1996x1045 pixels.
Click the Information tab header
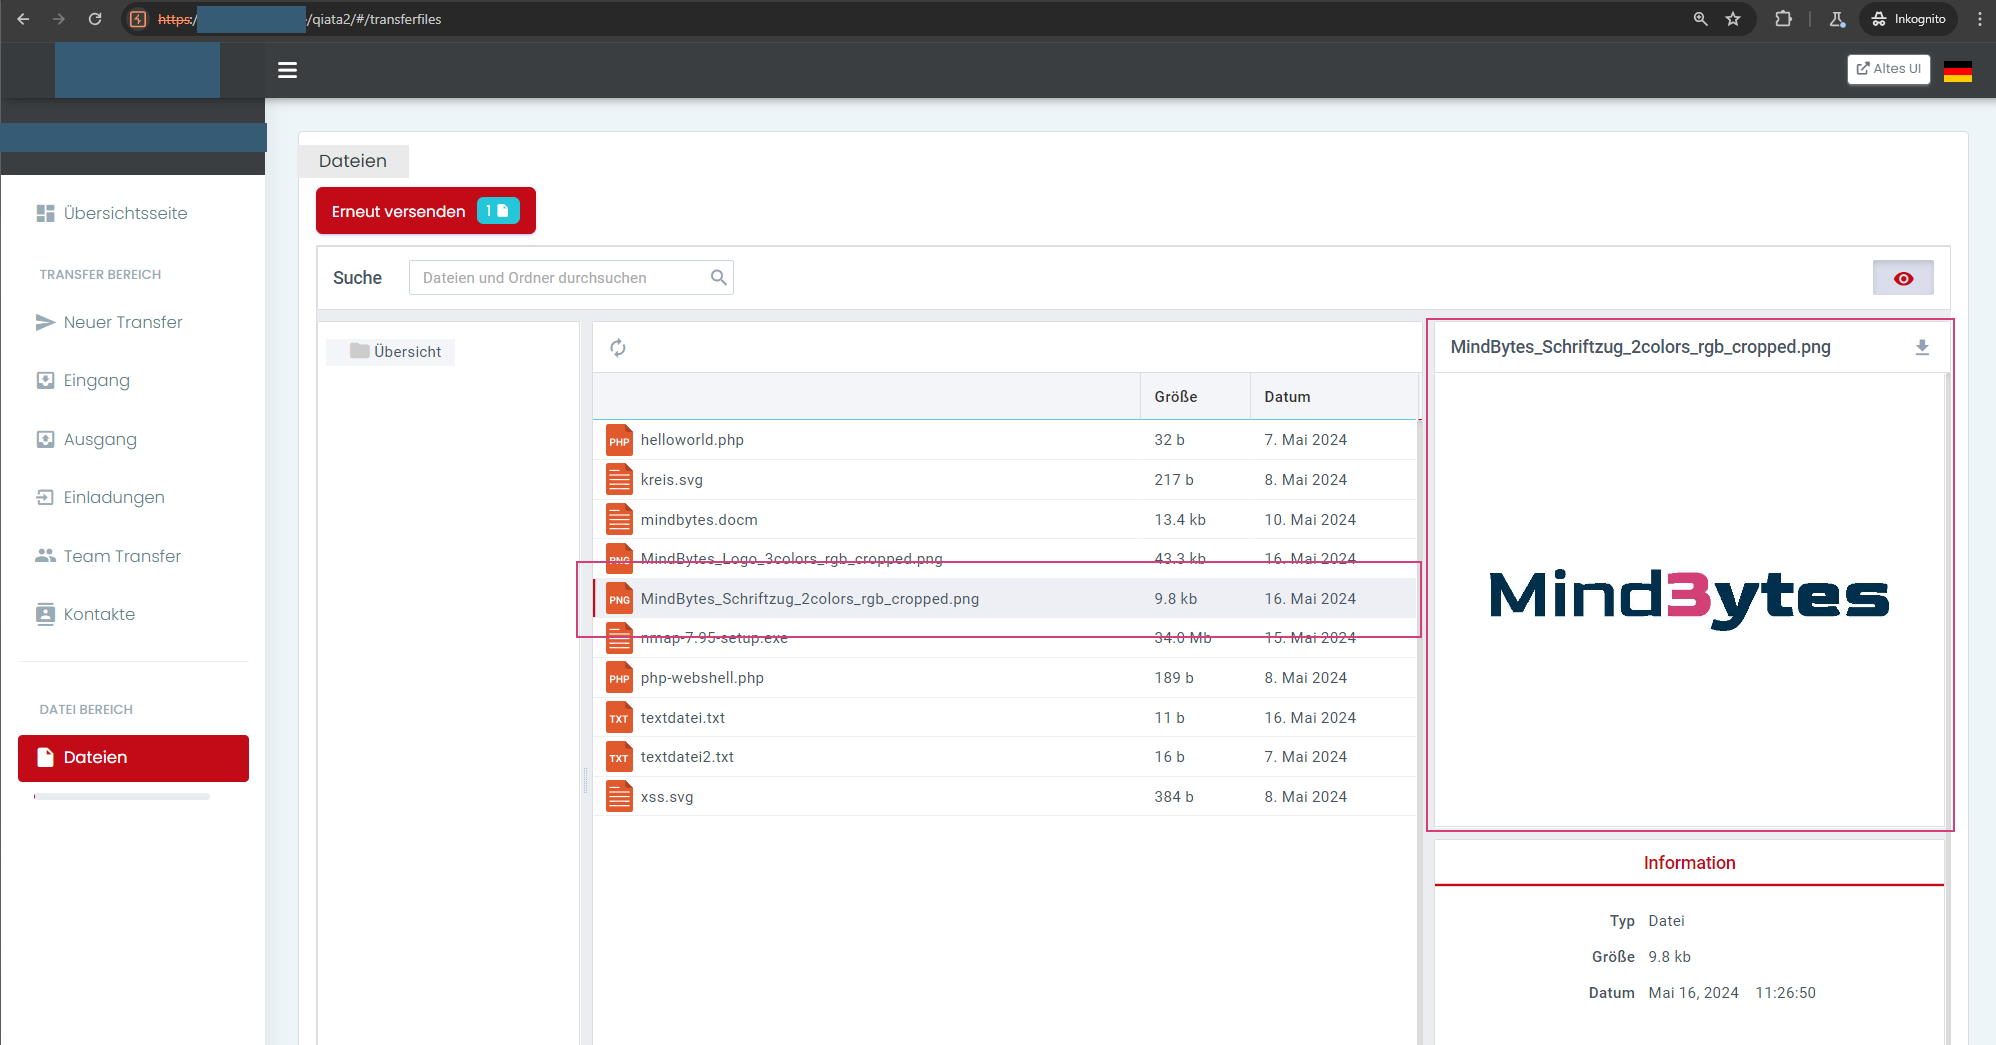coord(1689,863)
